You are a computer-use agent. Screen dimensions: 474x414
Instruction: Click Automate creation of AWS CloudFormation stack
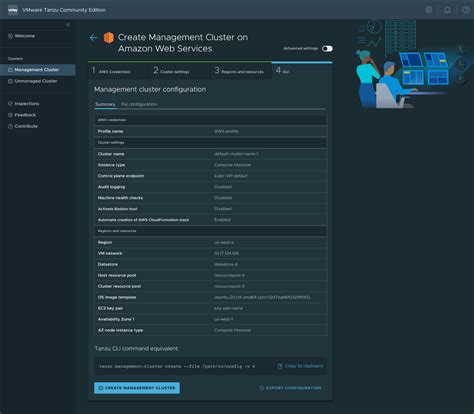pyautogui.click(x=143, y=220)
